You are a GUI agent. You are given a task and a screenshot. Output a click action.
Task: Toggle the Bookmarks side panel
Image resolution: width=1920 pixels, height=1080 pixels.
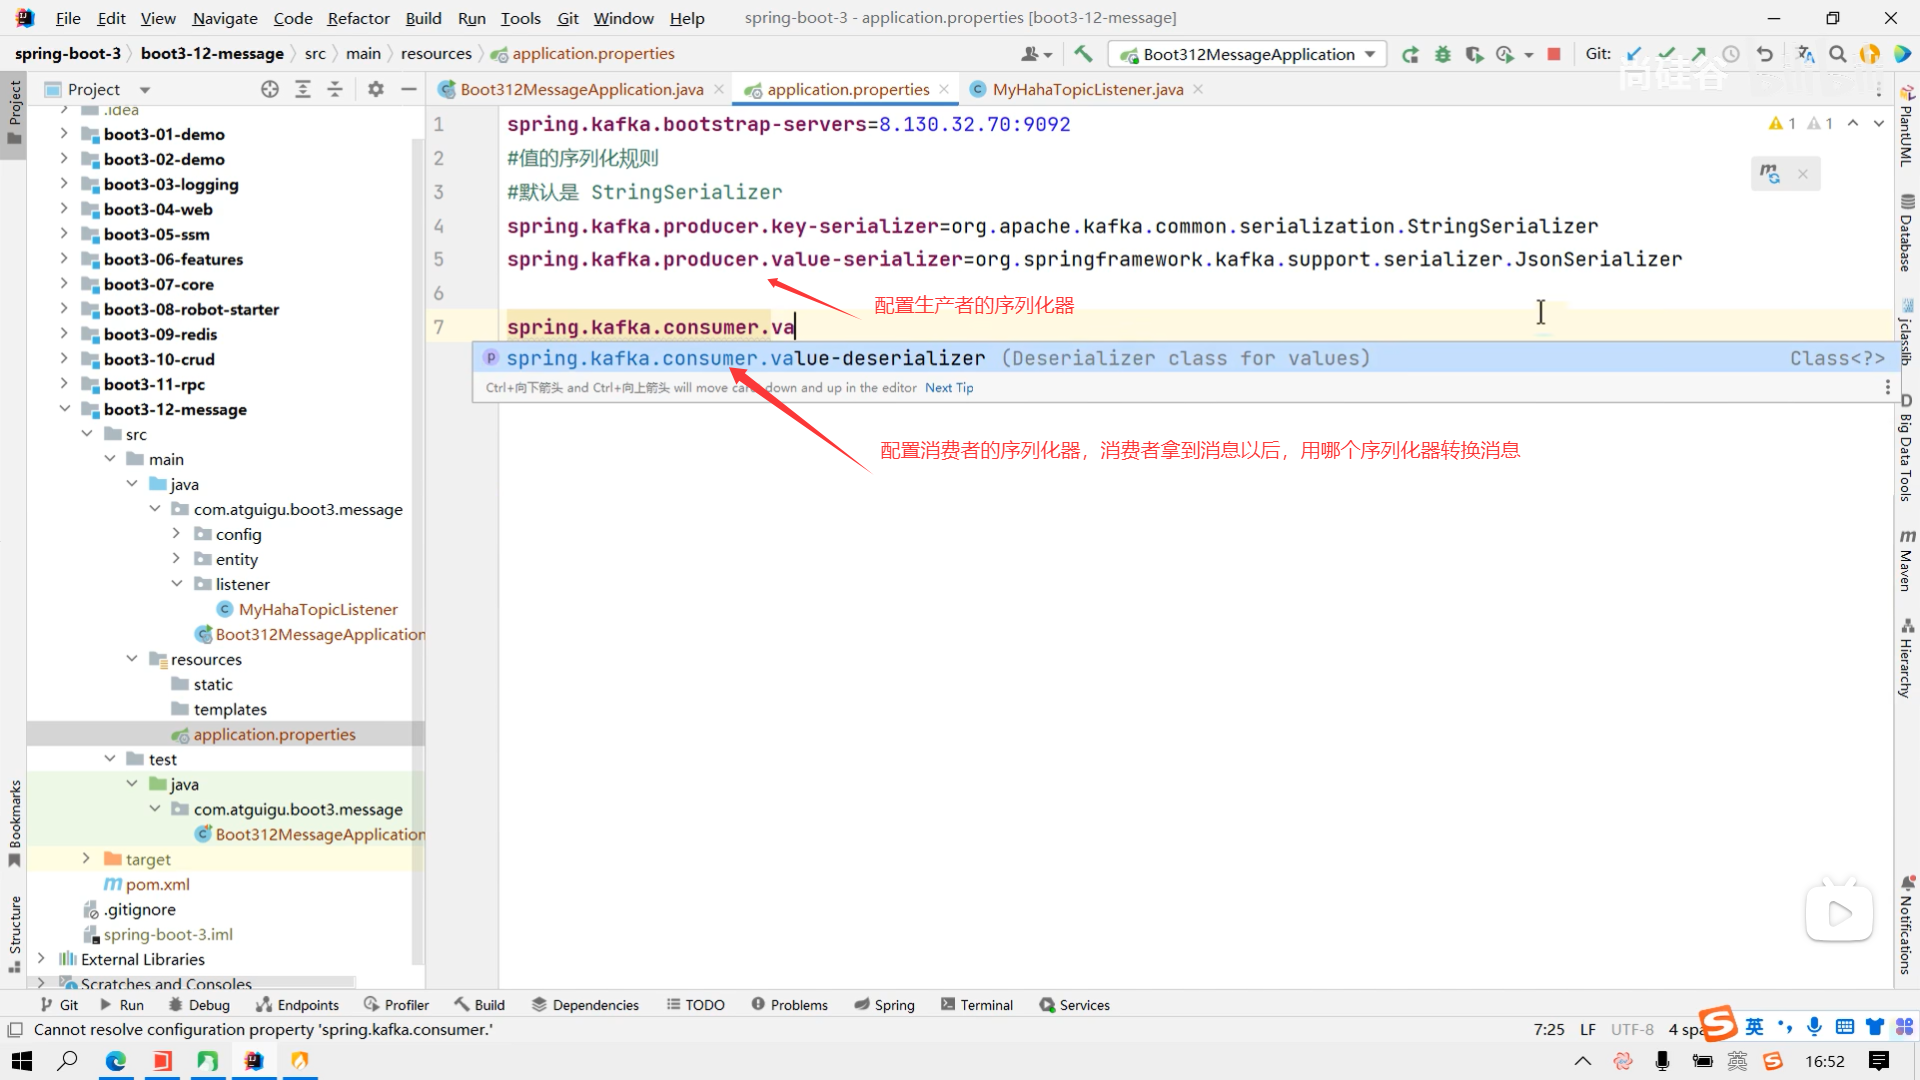coord(14,822)
